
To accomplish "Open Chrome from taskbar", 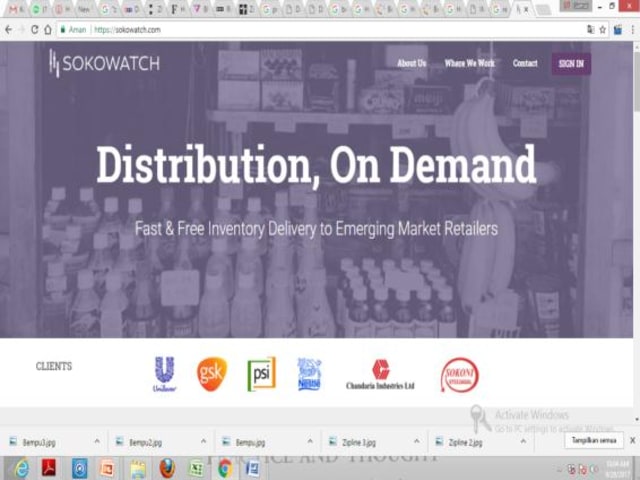I will (224, 468).
